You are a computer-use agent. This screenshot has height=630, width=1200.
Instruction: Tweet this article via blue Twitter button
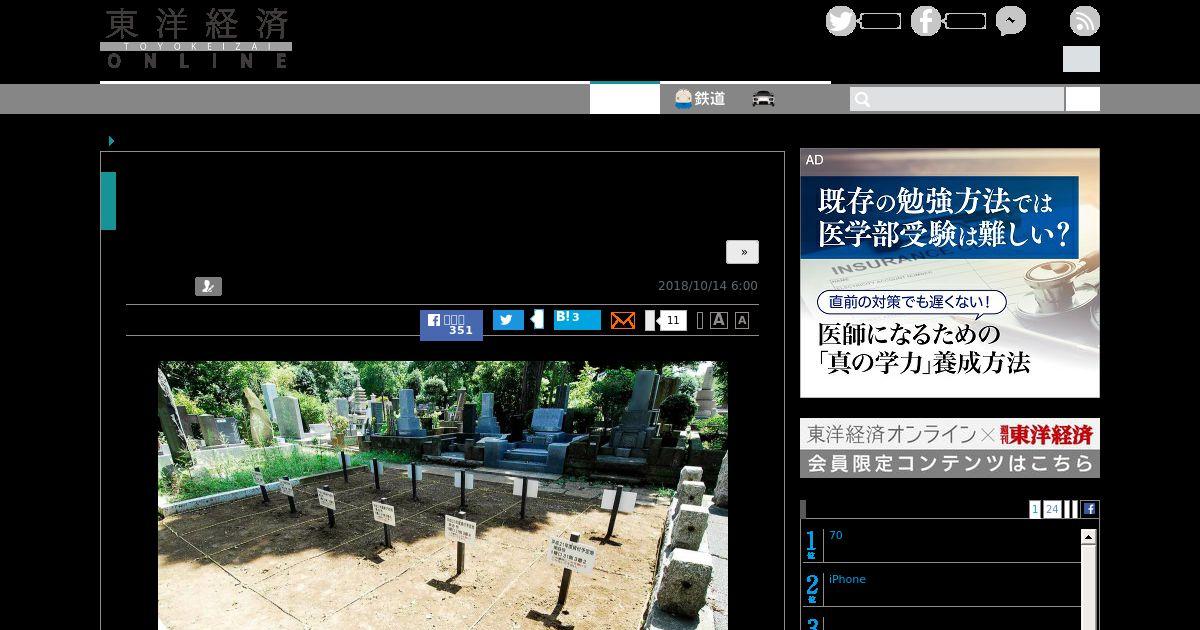pyautogui.click(x=509, y=320)
